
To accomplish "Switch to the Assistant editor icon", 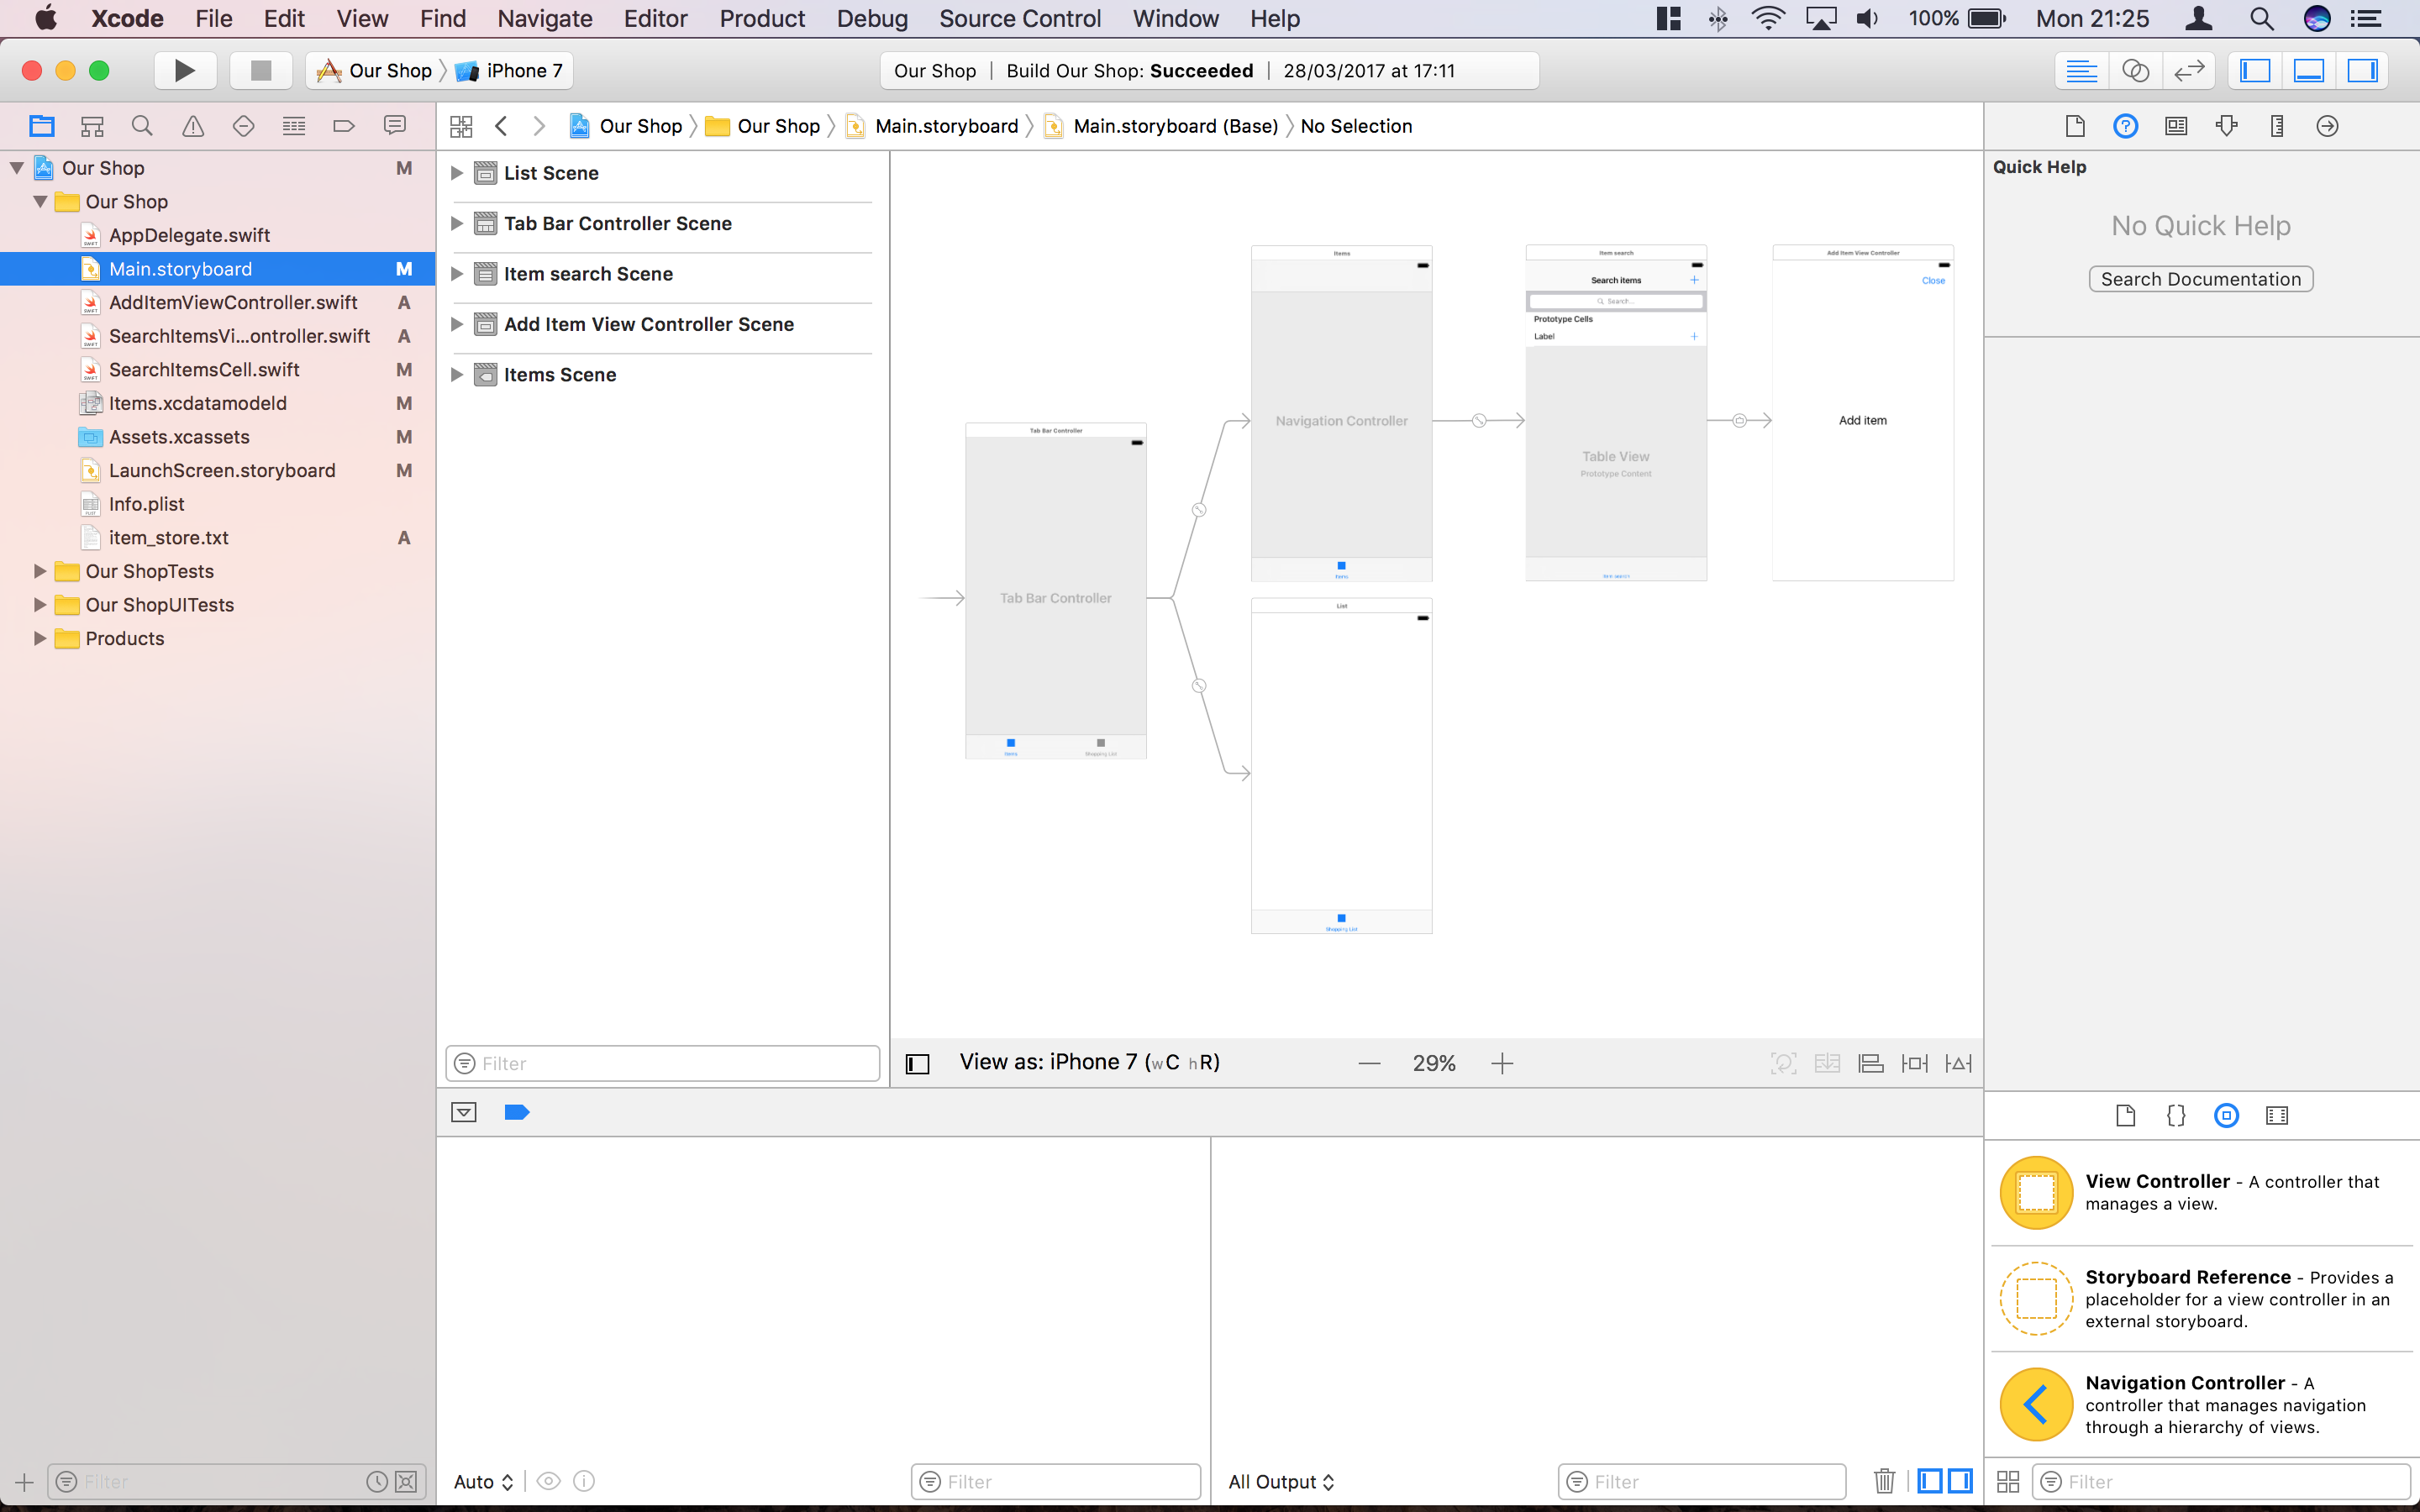I will tap(2135, 71).
